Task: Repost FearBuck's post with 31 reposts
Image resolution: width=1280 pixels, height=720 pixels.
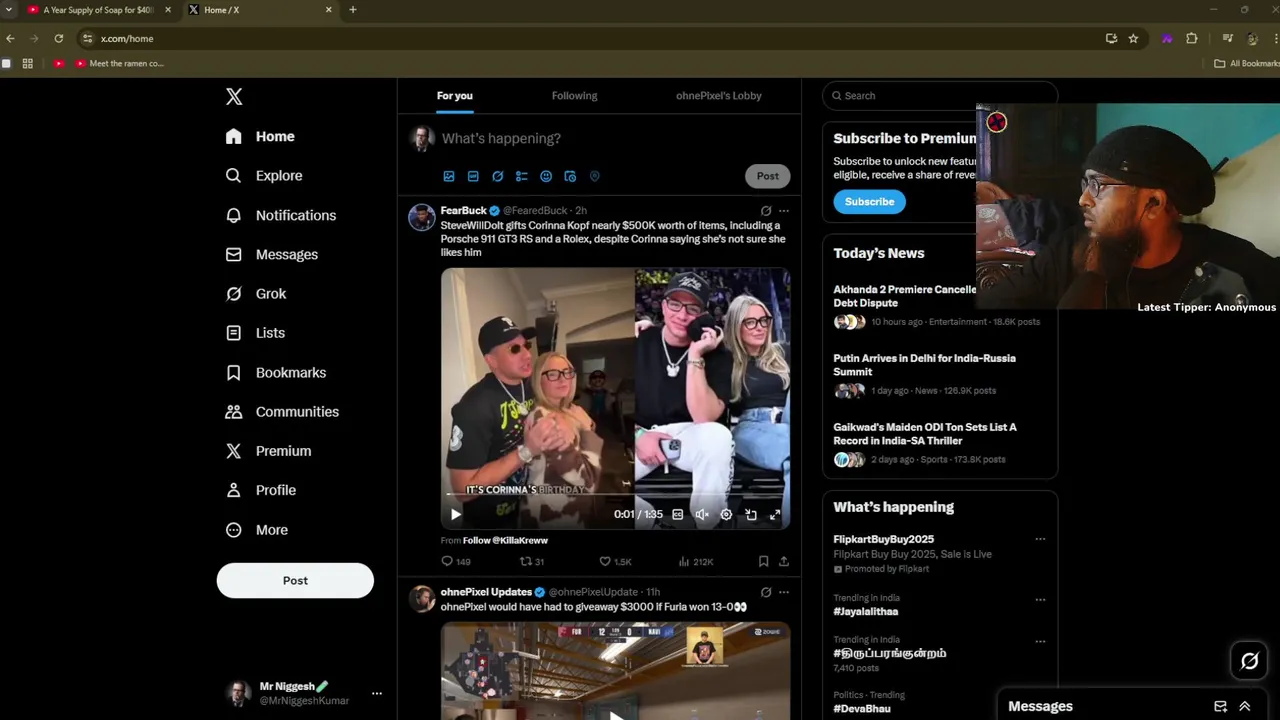Action: tap(532, 562)
